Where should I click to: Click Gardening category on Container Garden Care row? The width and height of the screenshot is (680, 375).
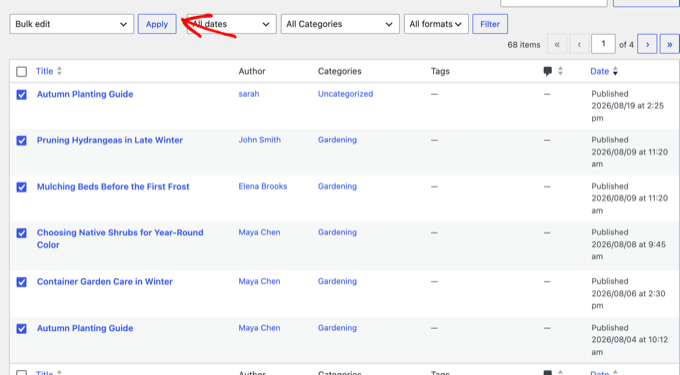[x=337, y=281]
